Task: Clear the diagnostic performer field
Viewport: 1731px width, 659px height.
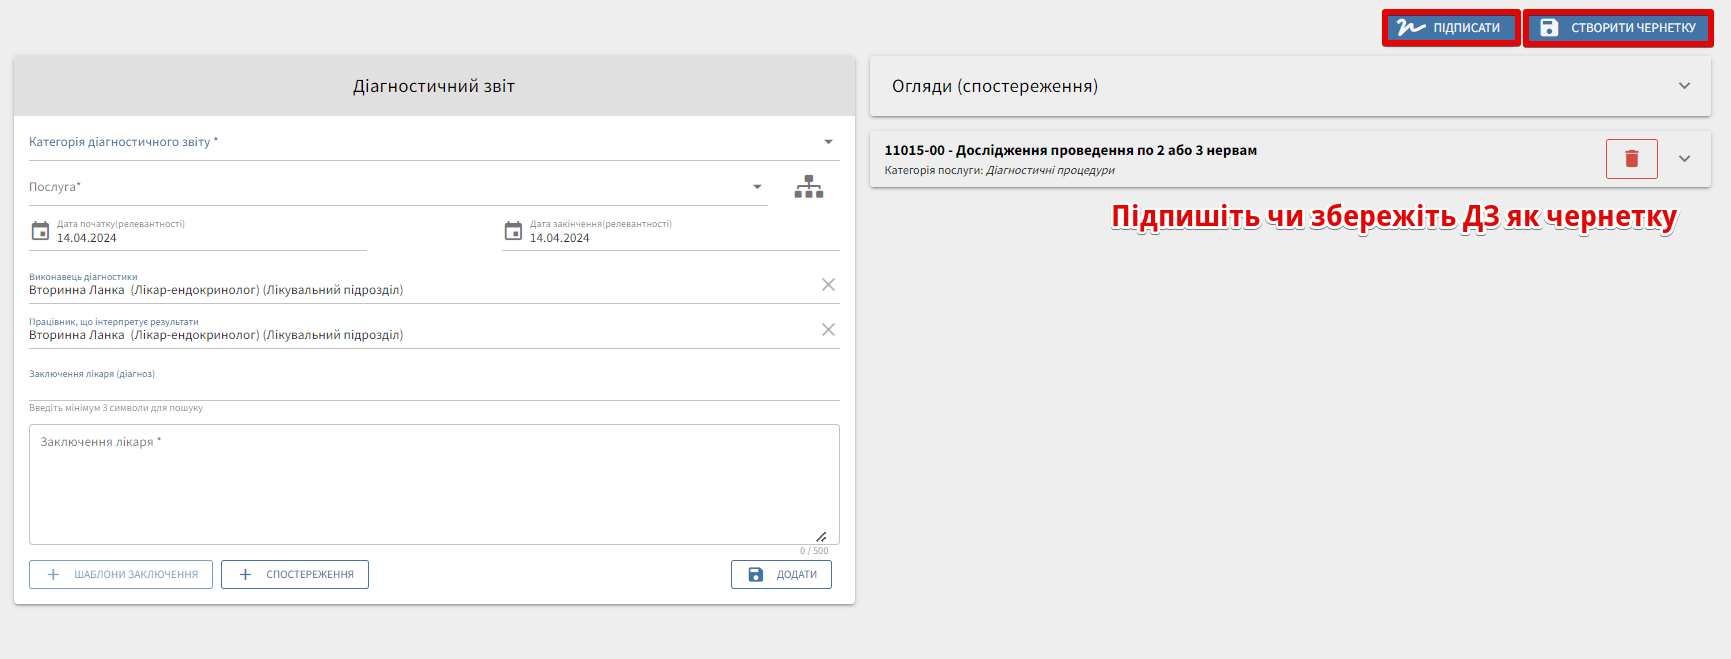Action: (828, 285)
